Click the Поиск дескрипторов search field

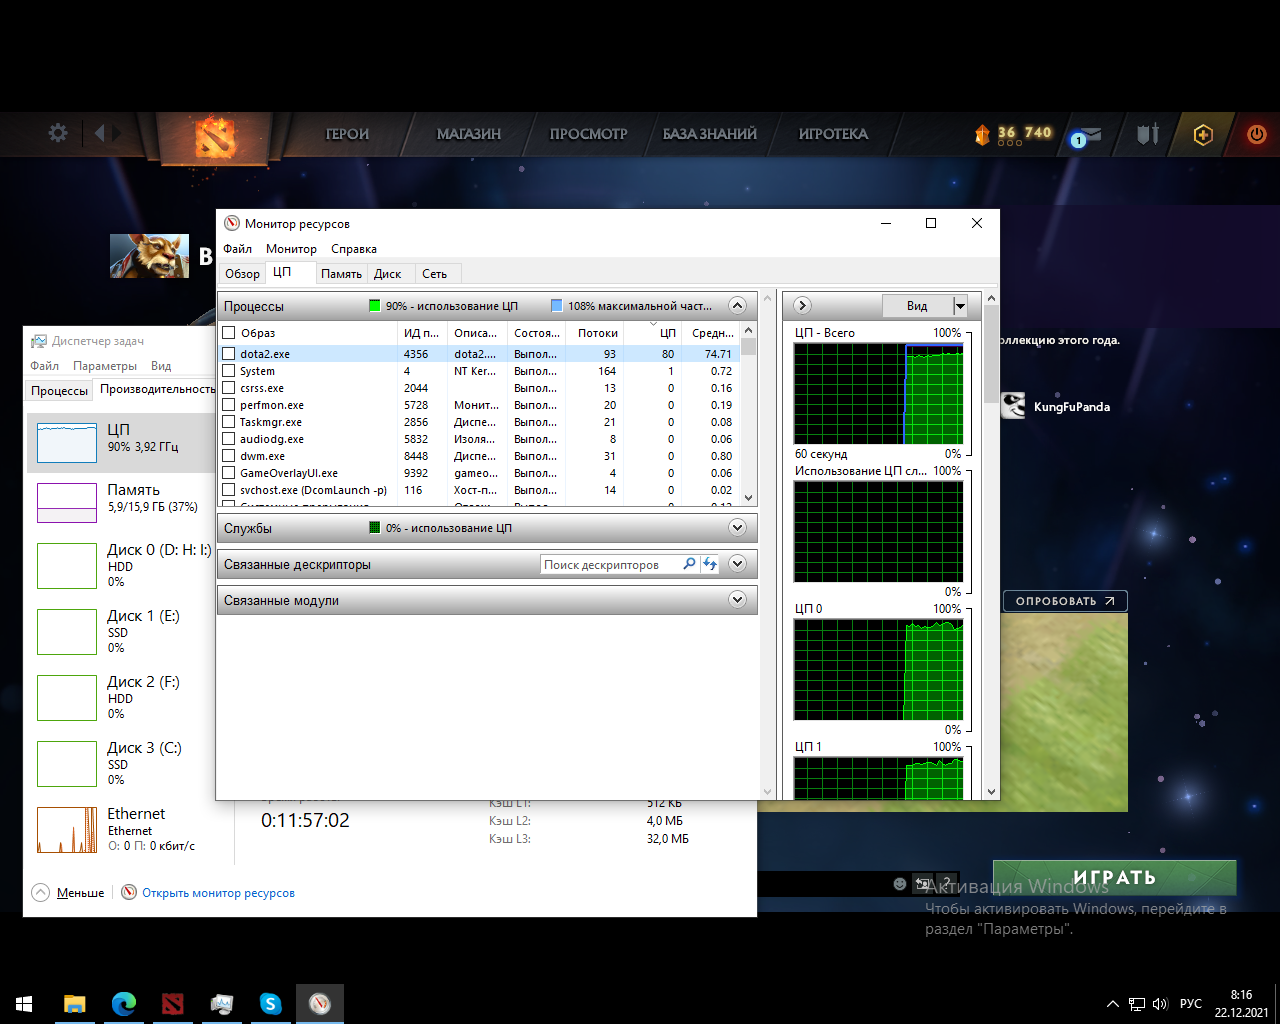611,565
